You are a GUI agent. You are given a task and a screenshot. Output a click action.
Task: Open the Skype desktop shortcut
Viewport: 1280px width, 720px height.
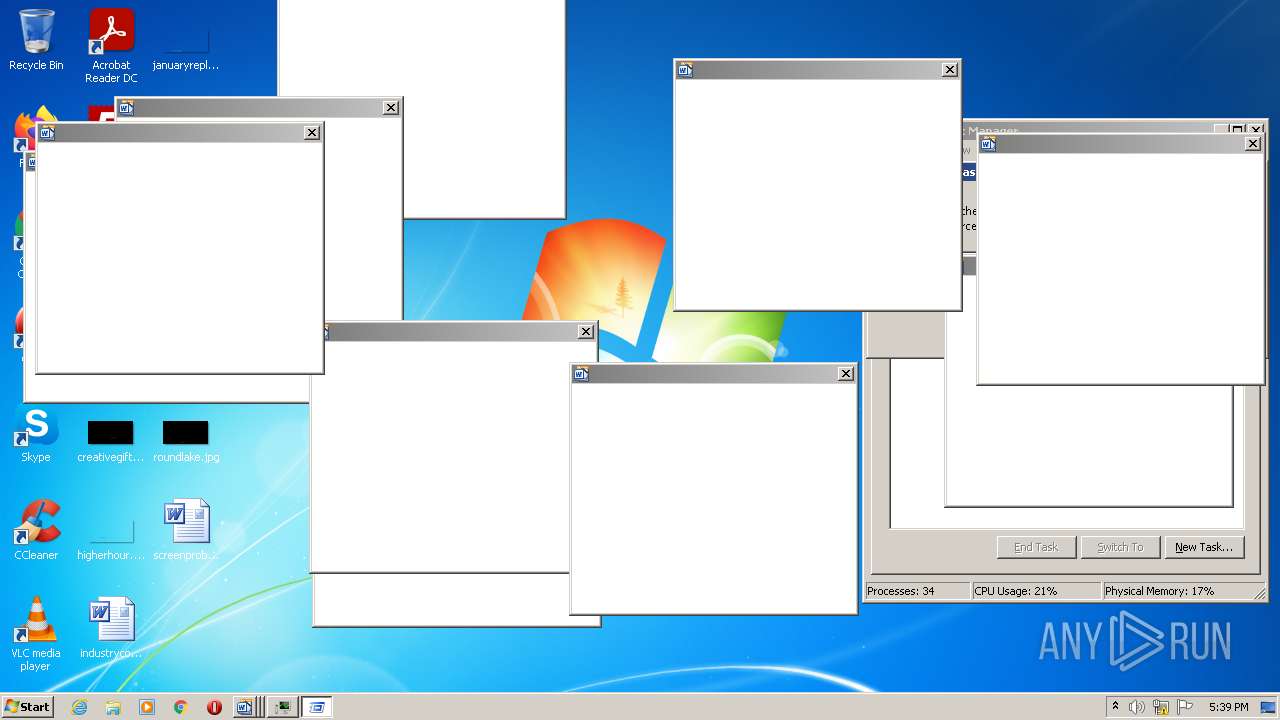pos(36,435)
